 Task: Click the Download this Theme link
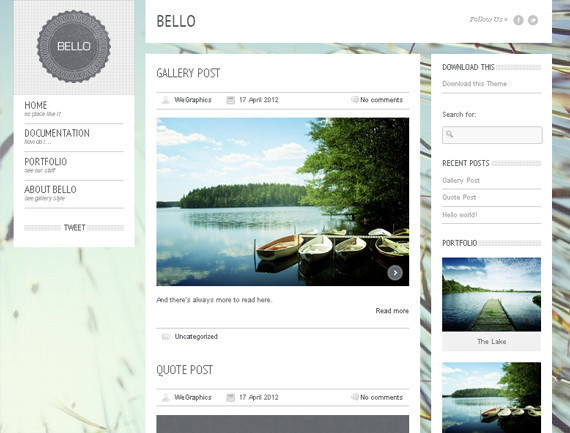click(x=474, y=84)
